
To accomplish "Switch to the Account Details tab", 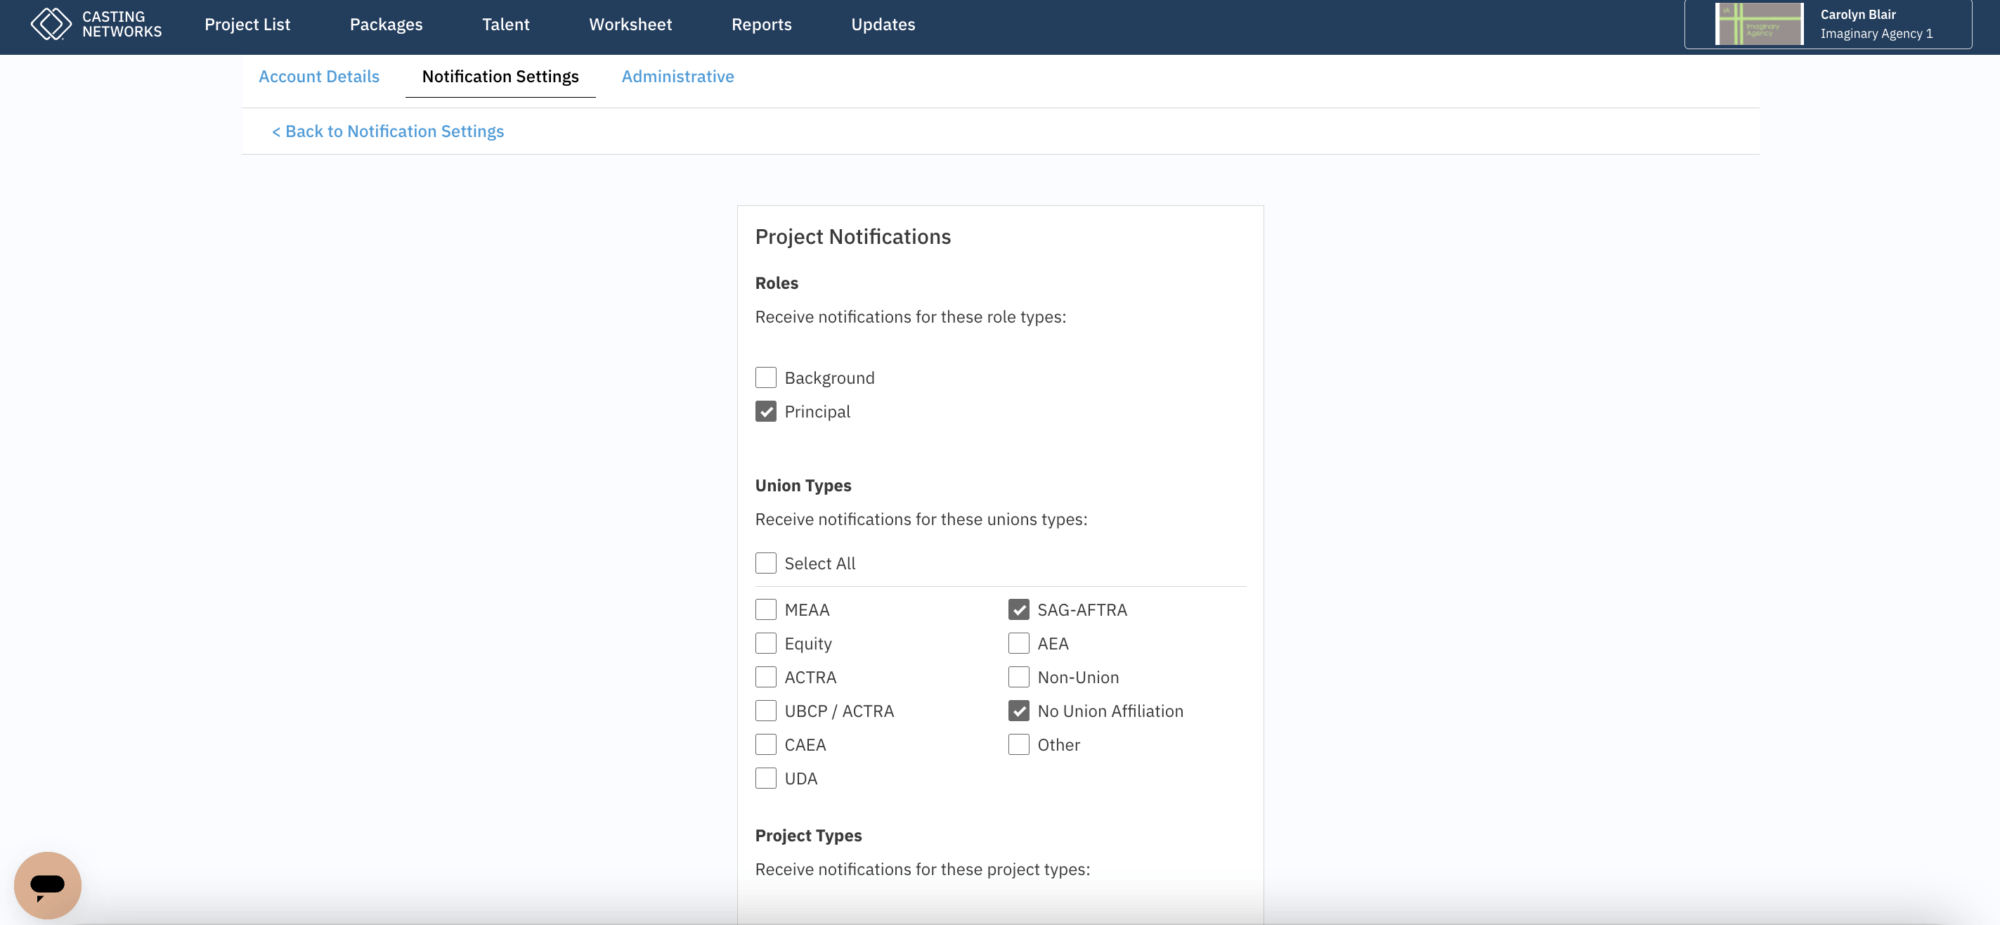I will [x=319, y=76].
